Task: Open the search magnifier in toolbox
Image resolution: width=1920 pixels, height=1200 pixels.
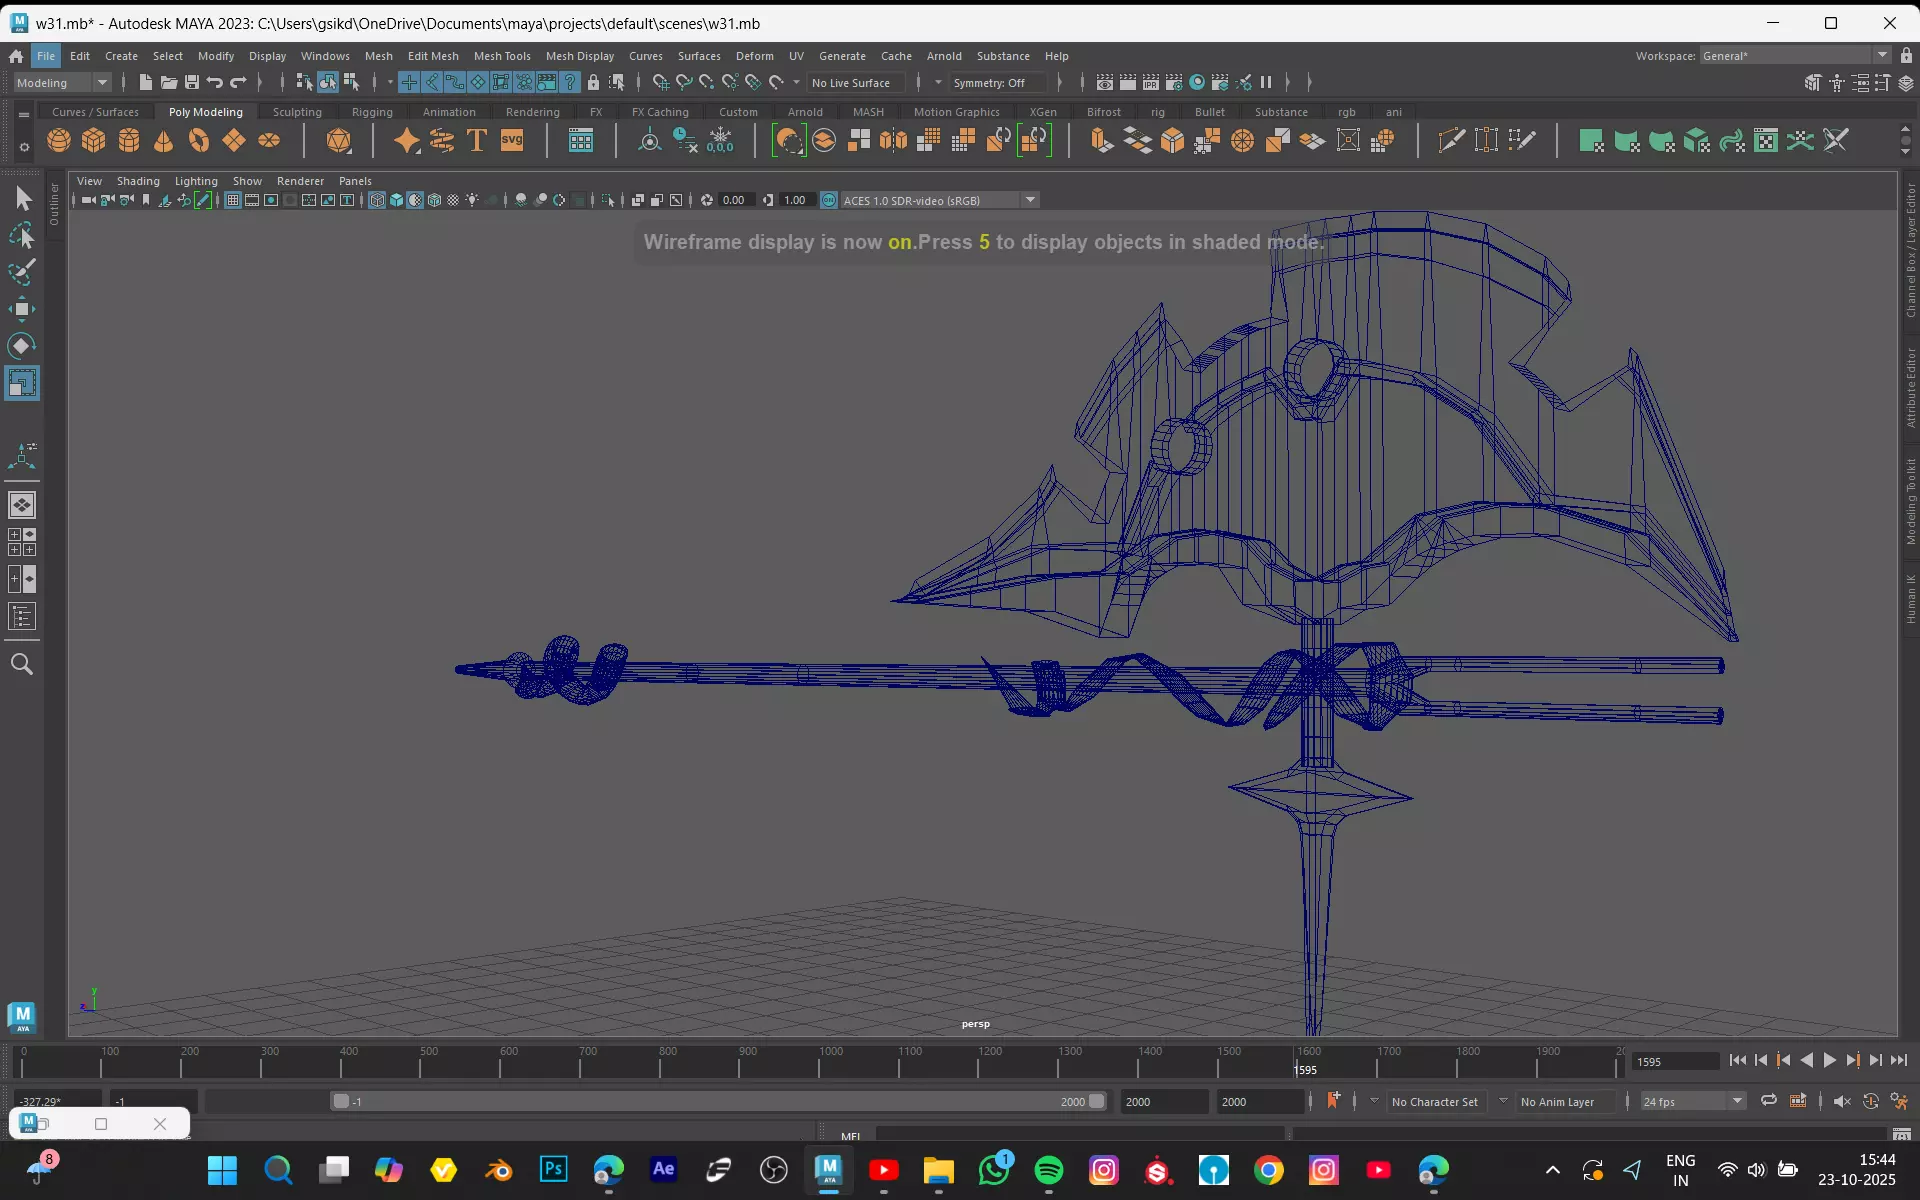Action: click(22, 664)
